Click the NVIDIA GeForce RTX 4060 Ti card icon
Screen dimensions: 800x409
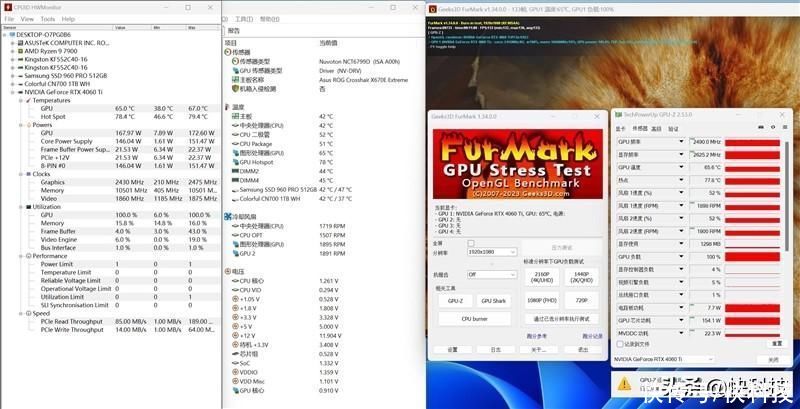click(x=20, y=92)
